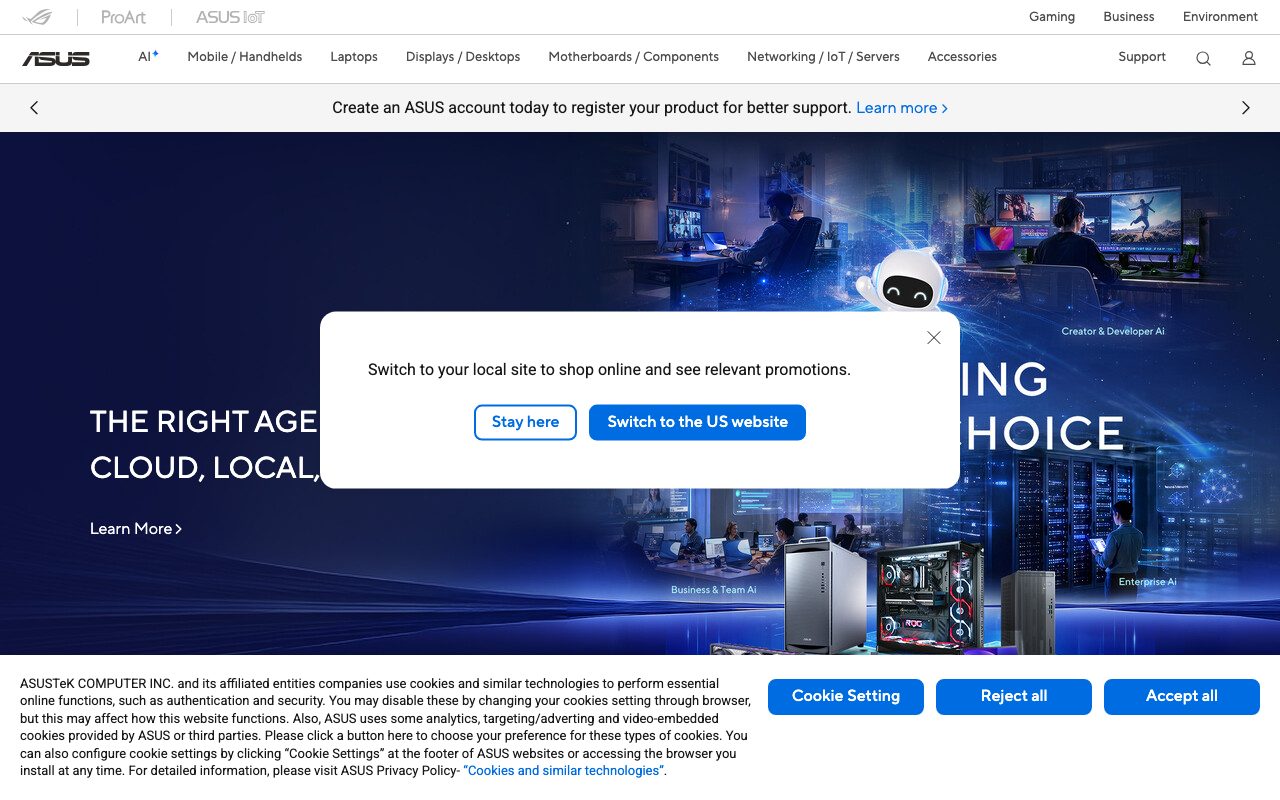Open the Environment link
Viewport: 1280px width, 800px height.
[1220, 17]
